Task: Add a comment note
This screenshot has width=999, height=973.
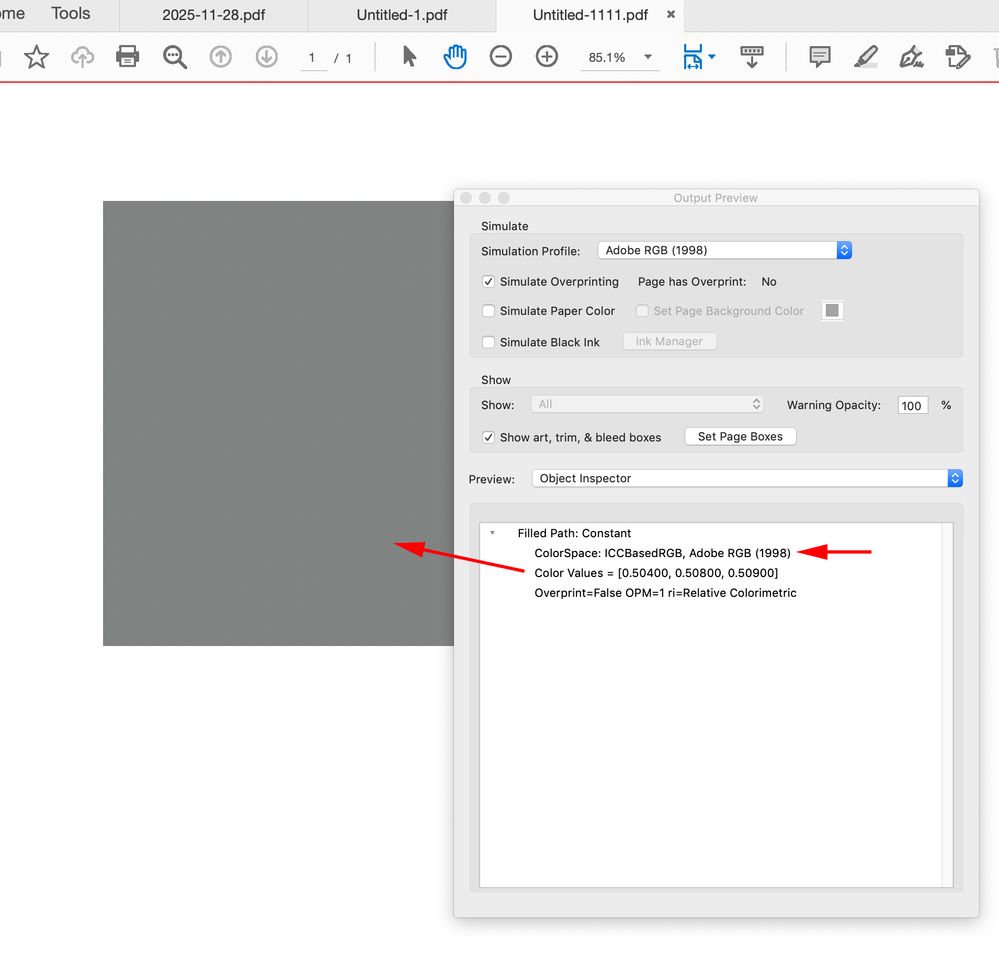Action: click(819, 57)
